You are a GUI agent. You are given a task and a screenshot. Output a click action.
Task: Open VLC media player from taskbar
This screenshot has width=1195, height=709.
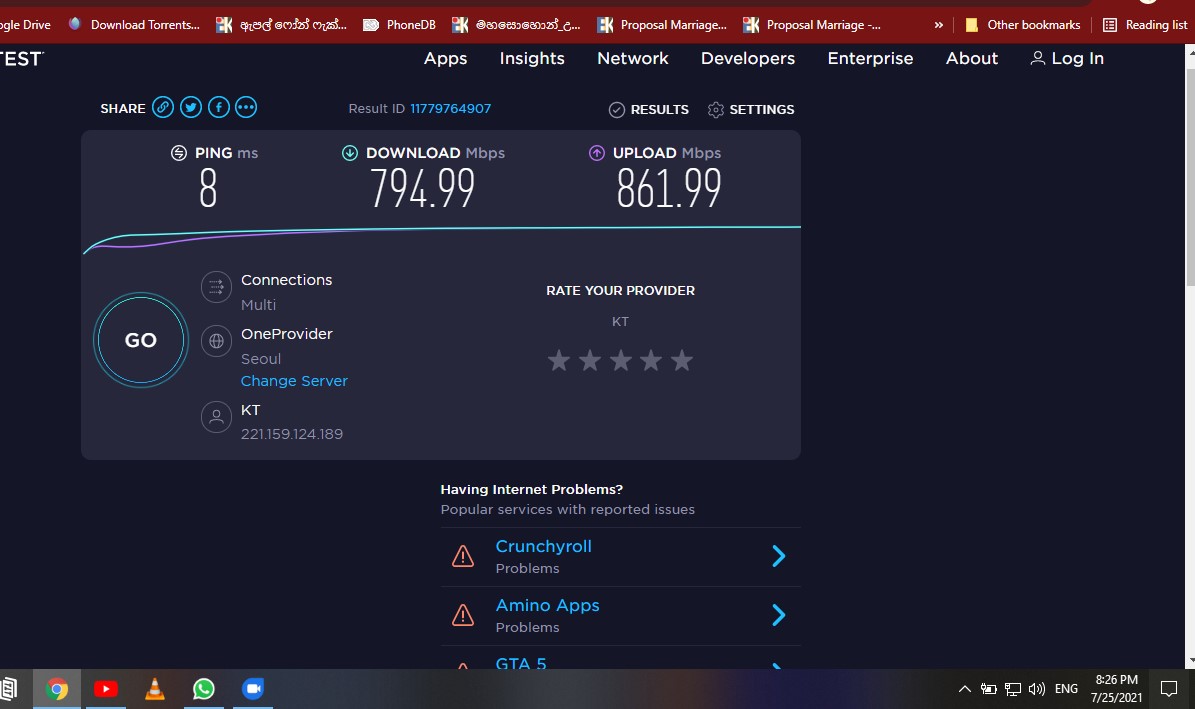(x=155, y=689)
